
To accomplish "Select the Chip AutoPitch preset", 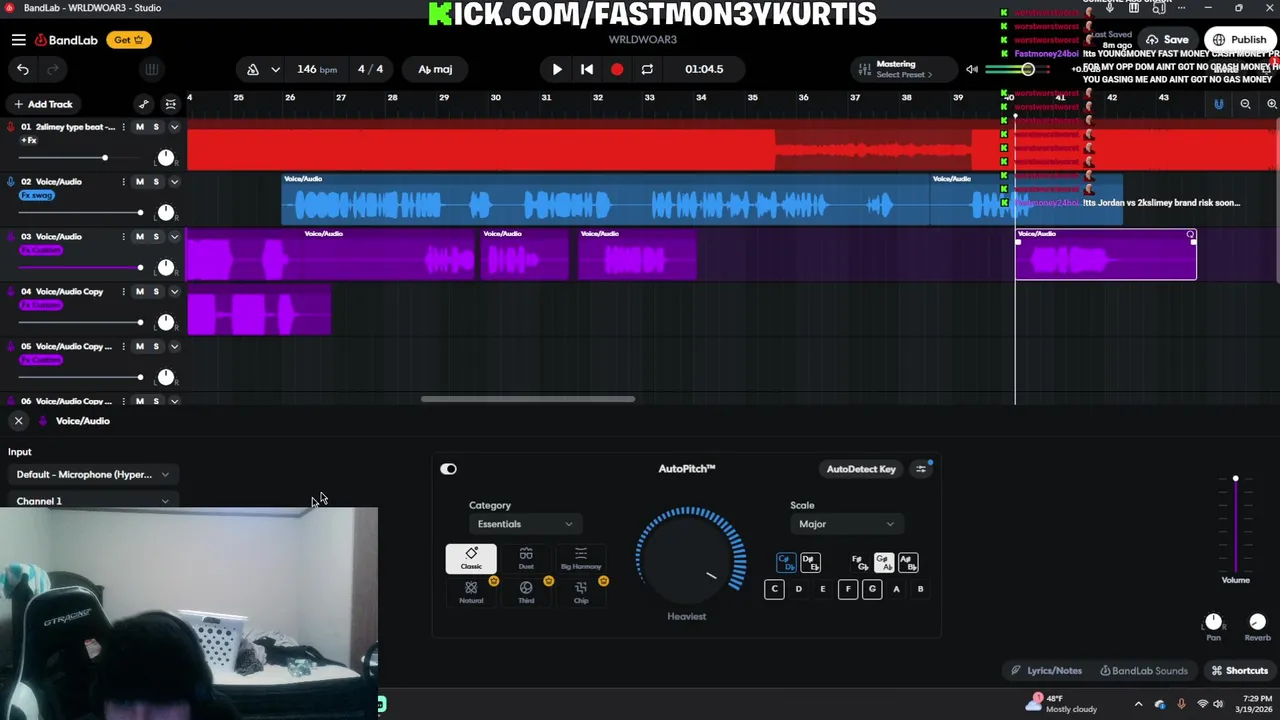I will click(x=581, y=592).
